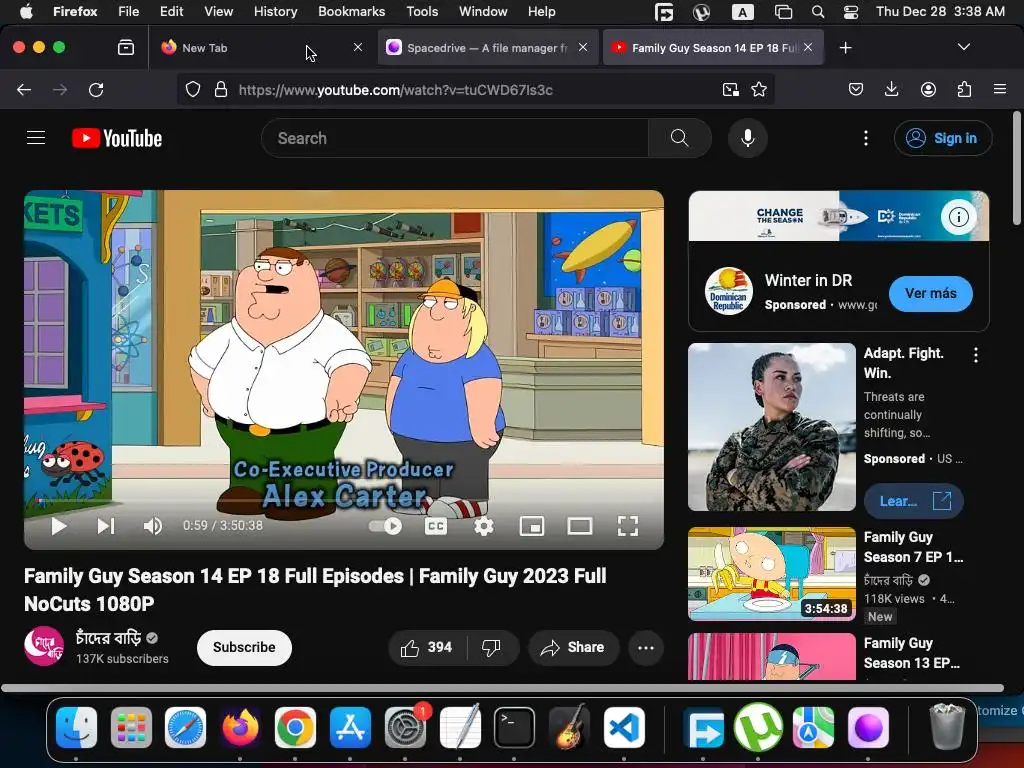Skip to next video button

(x=106, y=526)
